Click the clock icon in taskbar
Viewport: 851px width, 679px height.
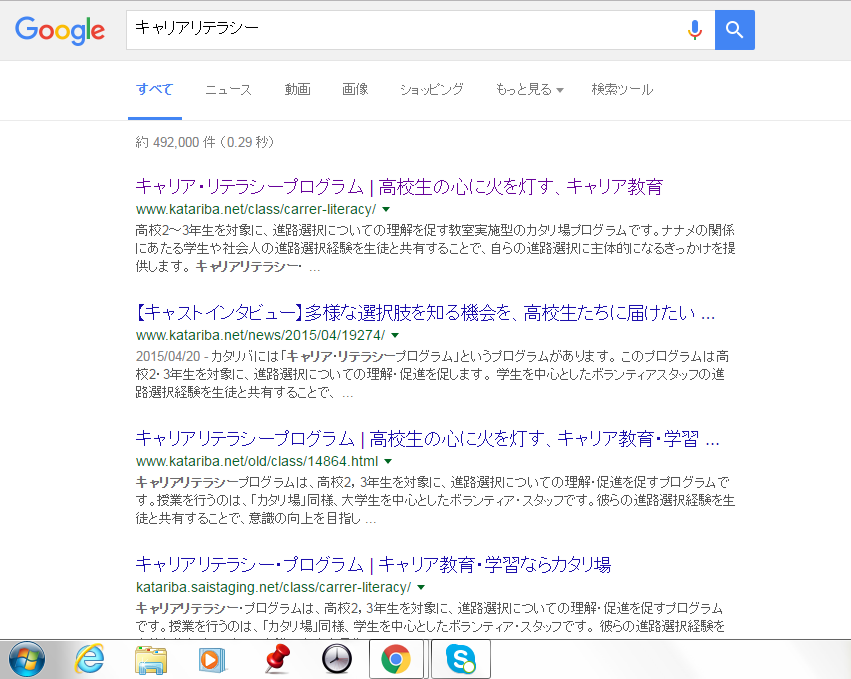(337, 660)
